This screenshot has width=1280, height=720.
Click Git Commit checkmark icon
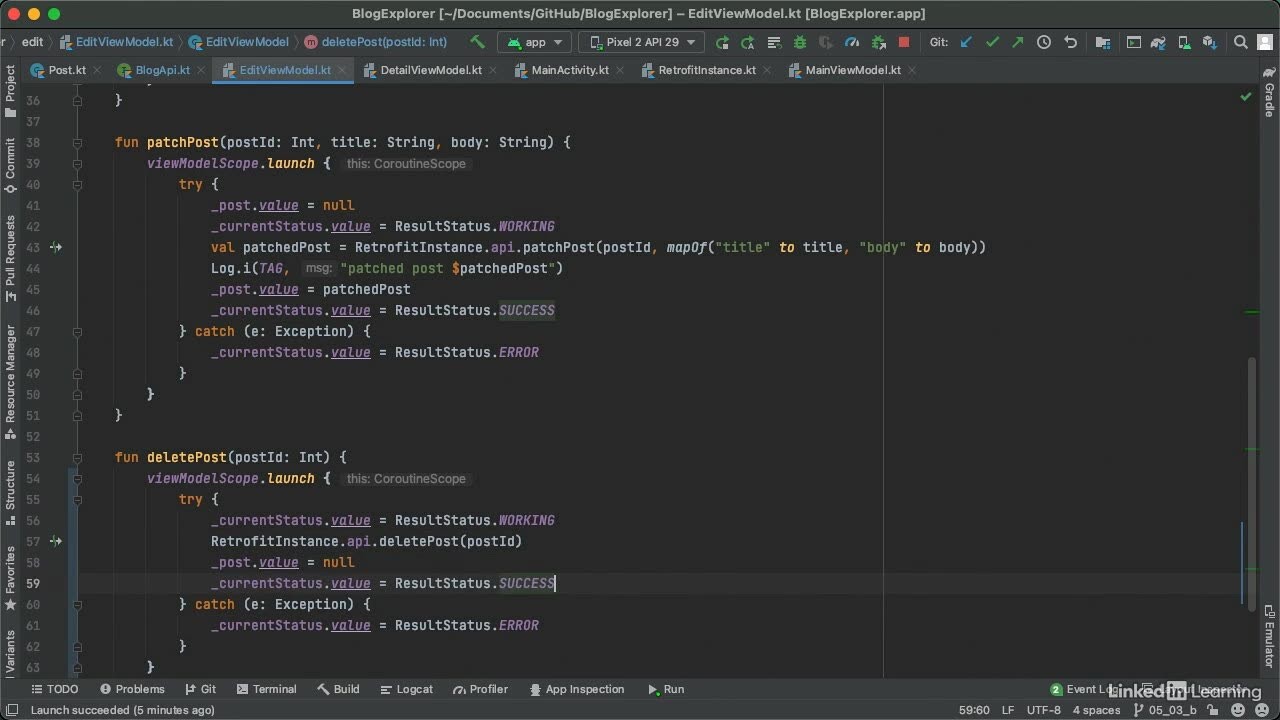pyautogui.click(x=992, y=42)
